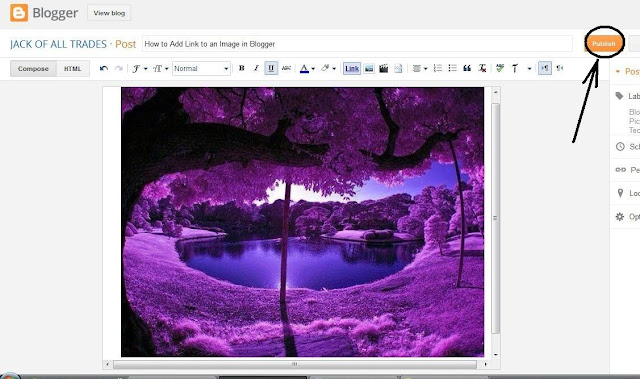Open the JACK OF ALL TRADES blog link

[58, 44]
